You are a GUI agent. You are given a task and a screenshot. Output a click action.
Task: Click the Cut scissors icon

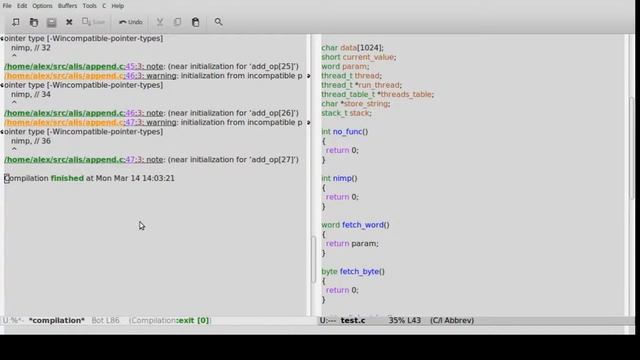click(x=160, y=22)
